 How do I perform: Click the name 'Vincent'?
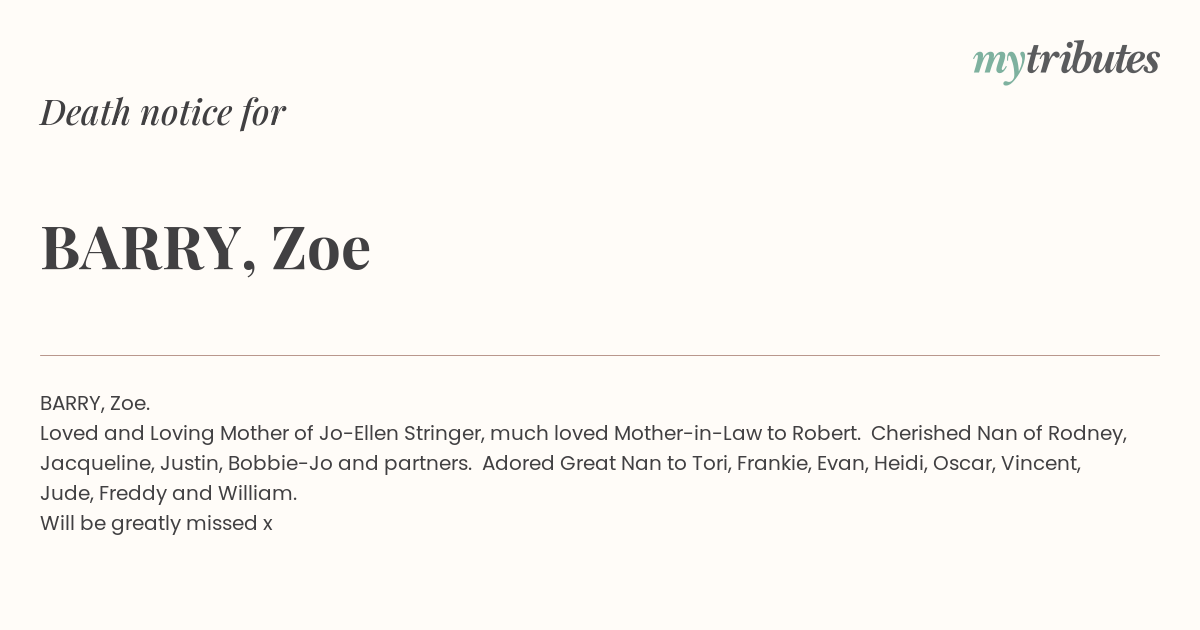click(1040, 463)
